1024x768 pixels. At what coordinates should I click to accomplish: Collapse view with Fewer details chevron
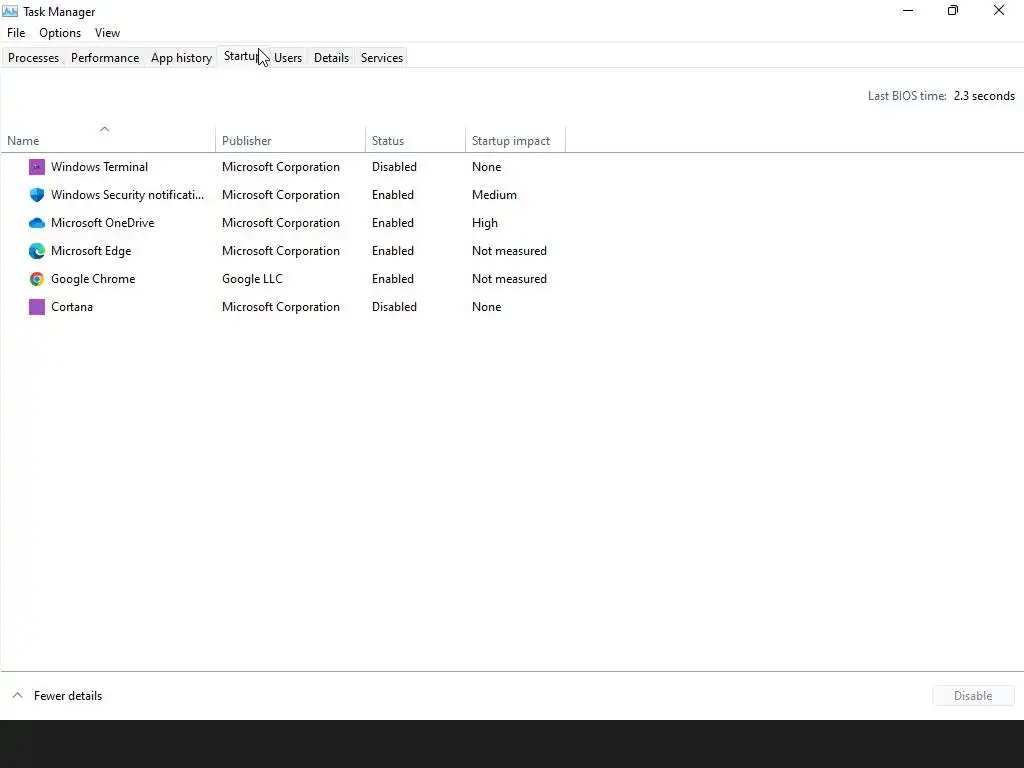18,695
